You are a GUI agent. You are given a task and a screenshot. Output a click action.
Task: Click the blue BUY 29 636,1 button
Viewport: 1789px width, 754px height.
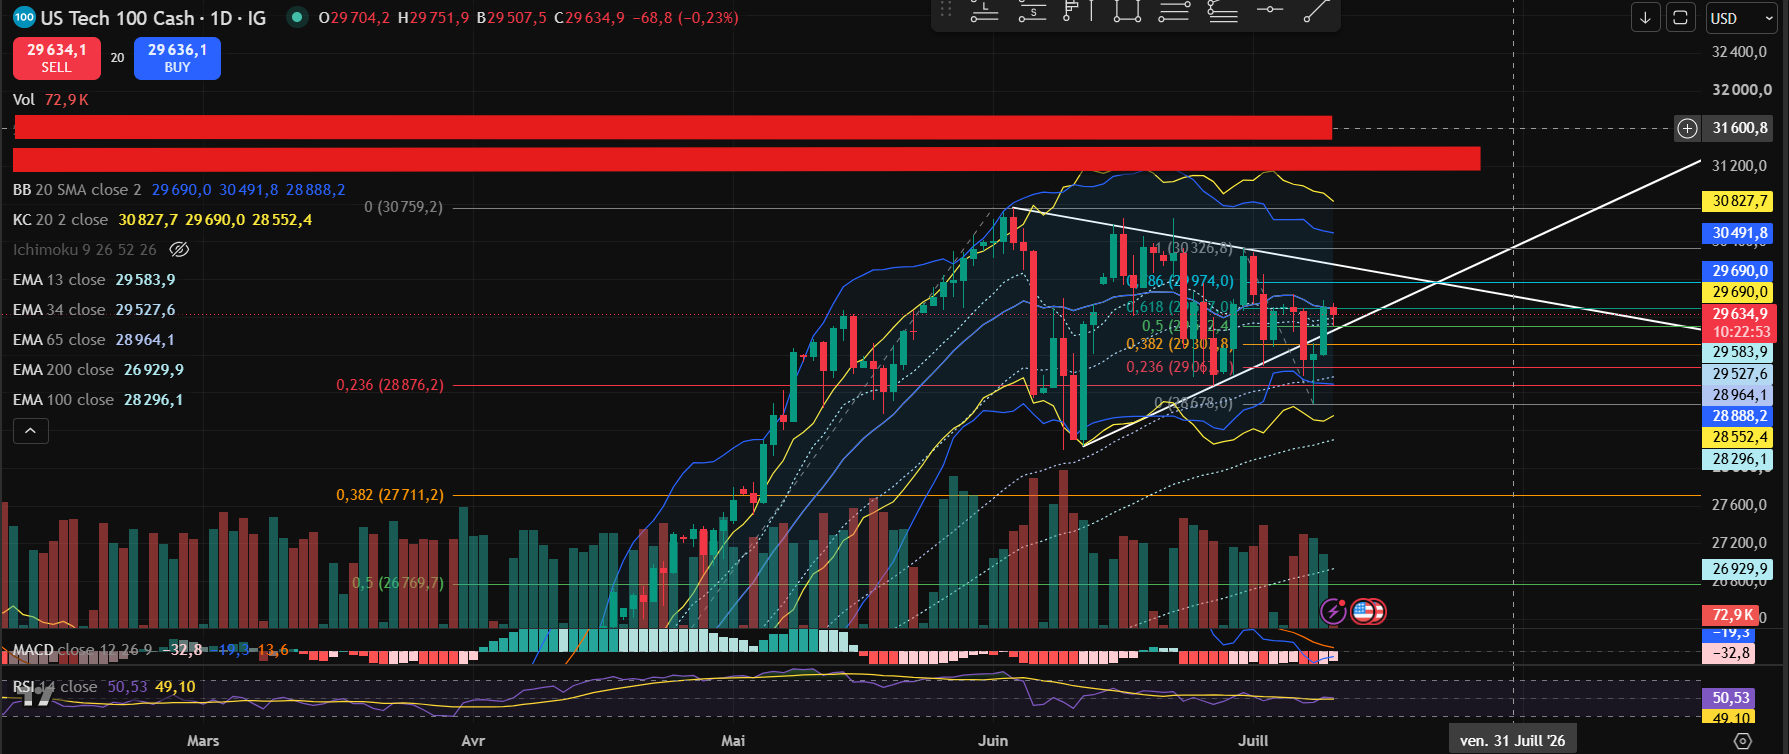[x=177, y=58]
